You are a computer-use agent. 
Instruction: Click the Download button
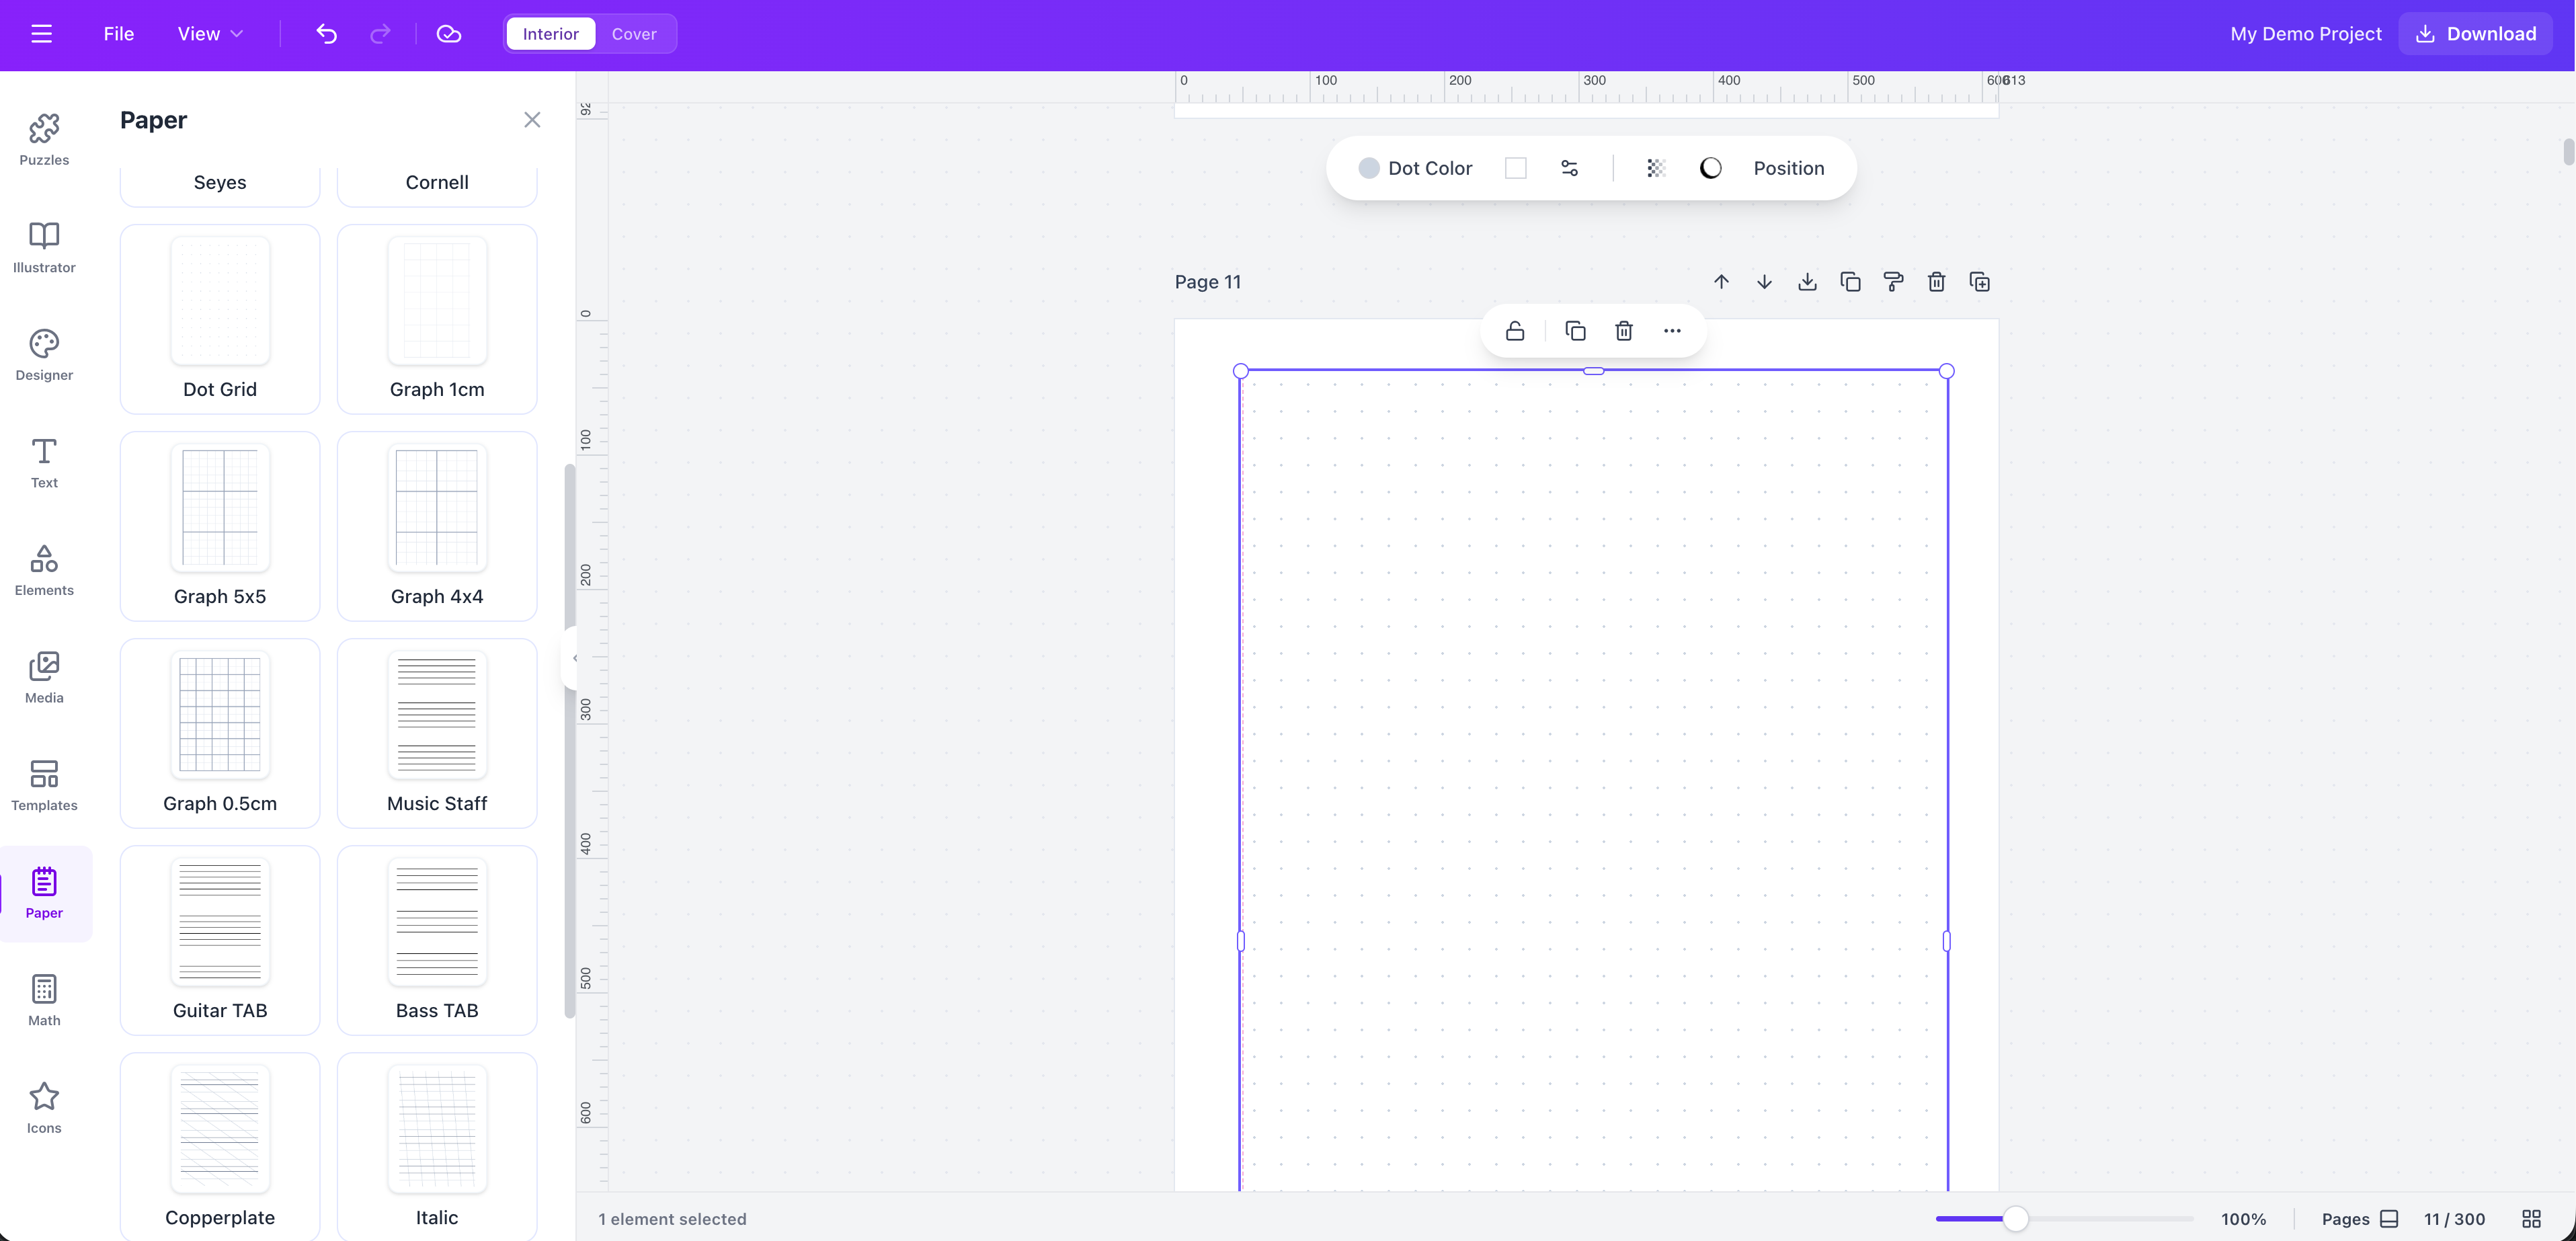[2474, 33]
